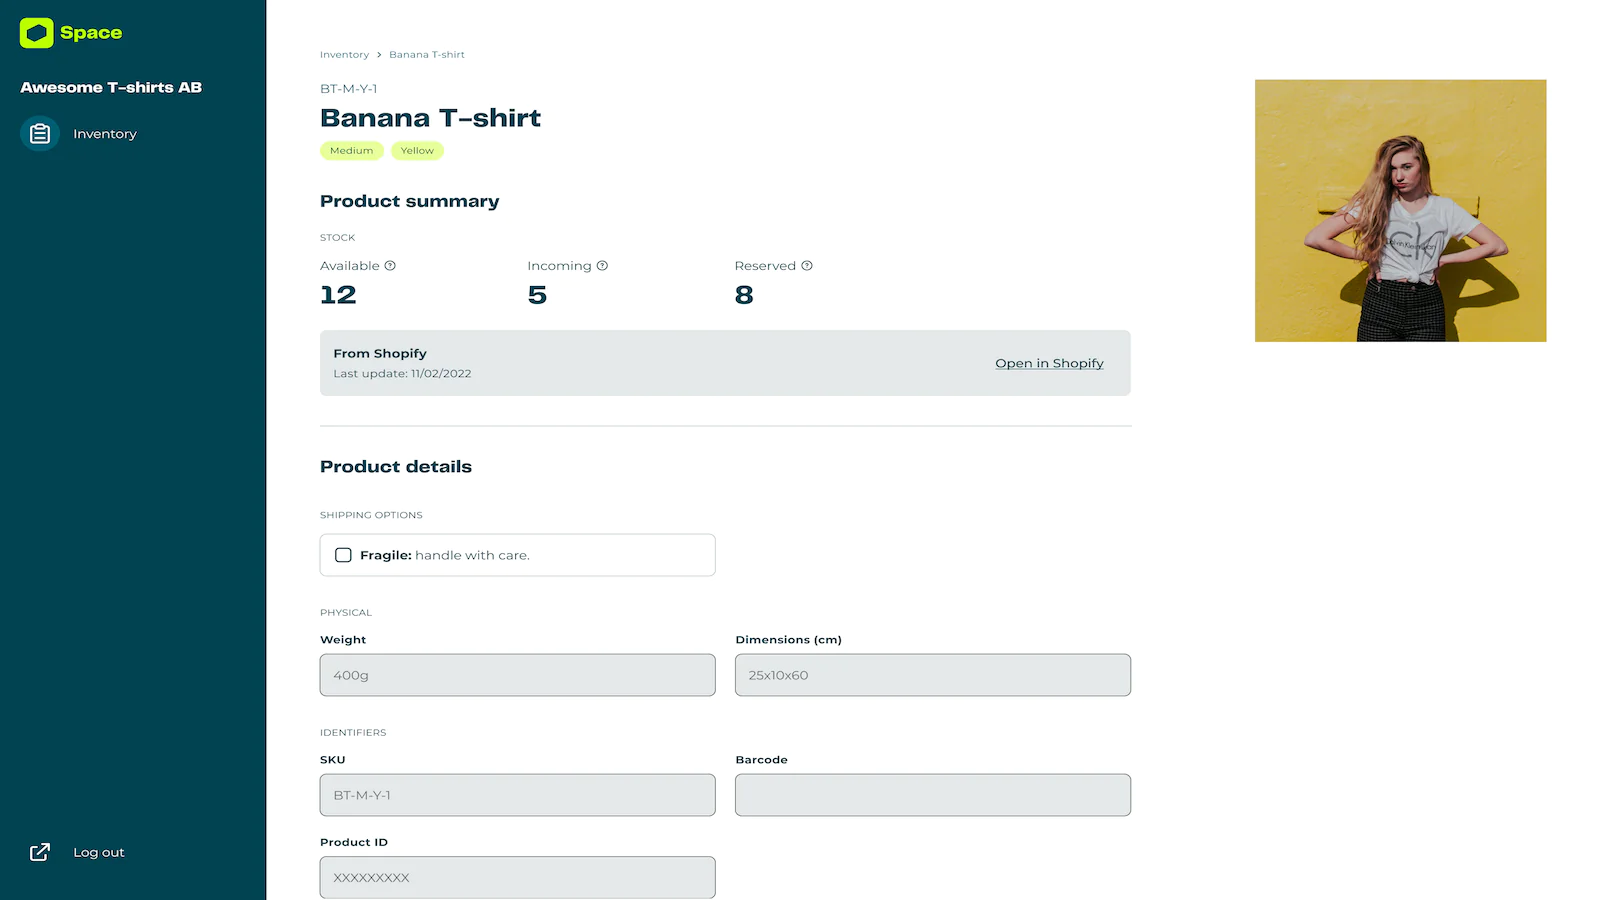Focus the Weight input field

pyautogui.click(x=518, y=675)
